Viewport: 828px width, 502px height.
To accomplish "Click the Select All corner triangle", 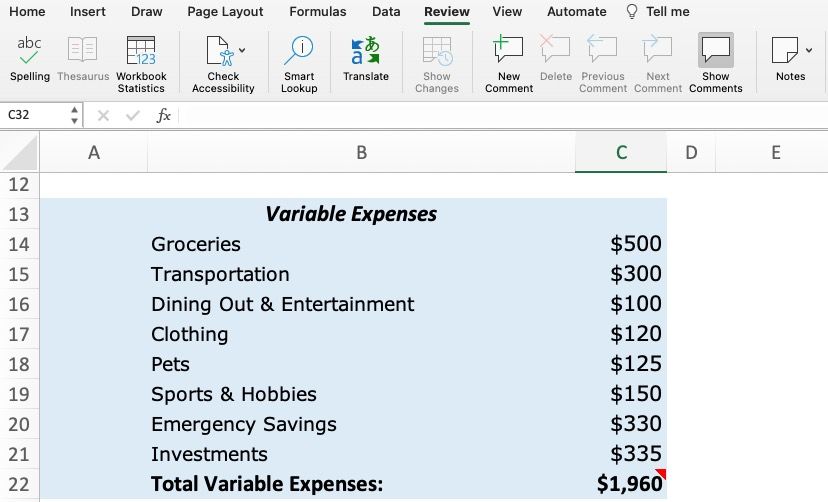I will pos(20,153).
